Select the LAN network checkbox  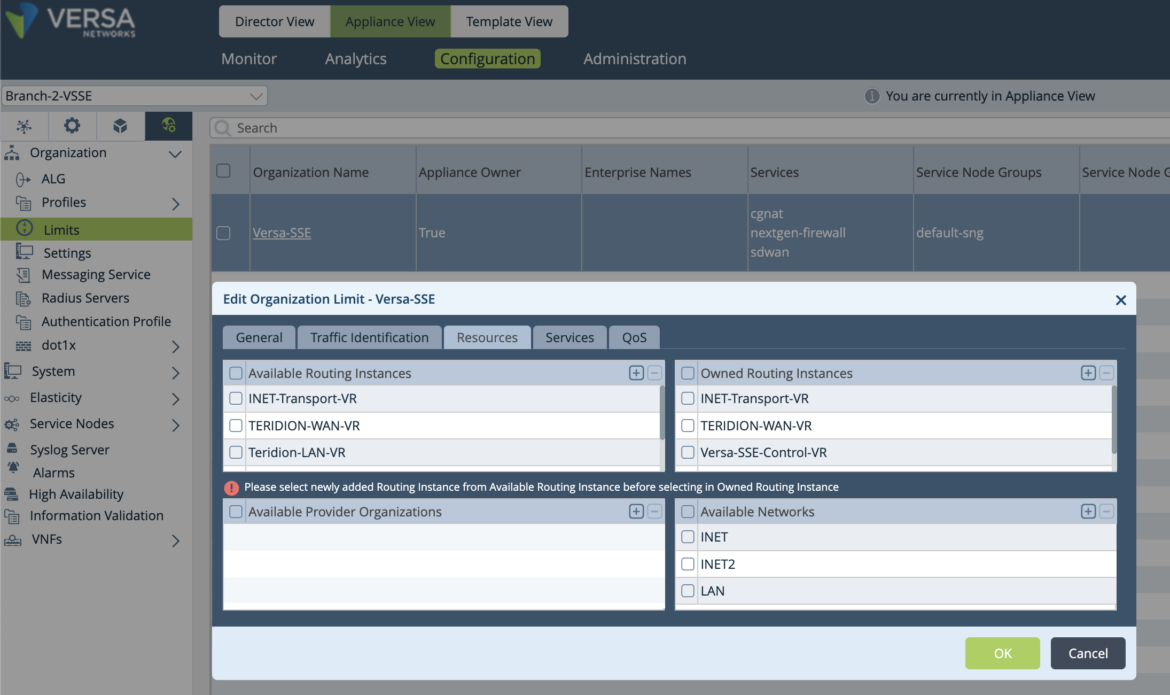pyautogui.click(x=687, y=590)
